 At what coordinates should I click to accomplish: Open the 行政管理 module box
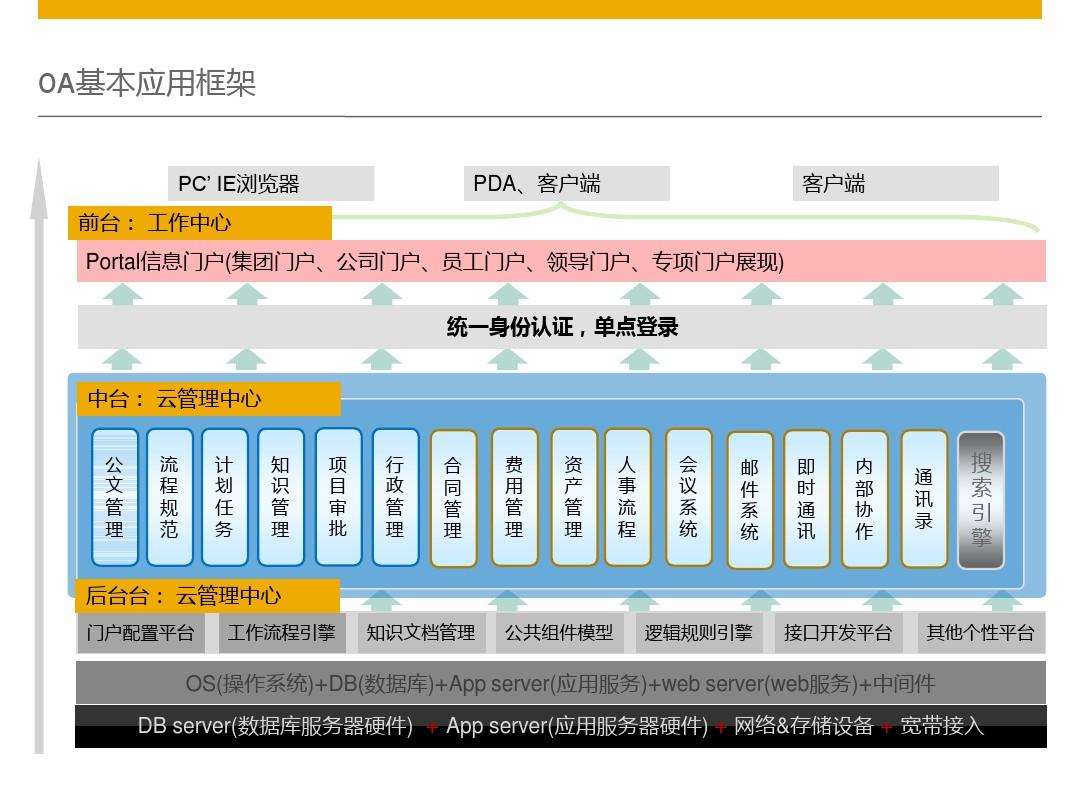pos(395,497)
